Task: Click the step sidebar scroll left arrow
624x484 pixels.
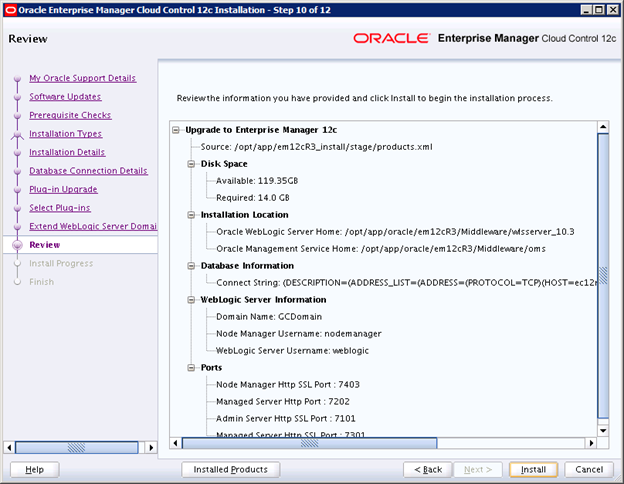Action: [9, 447]
